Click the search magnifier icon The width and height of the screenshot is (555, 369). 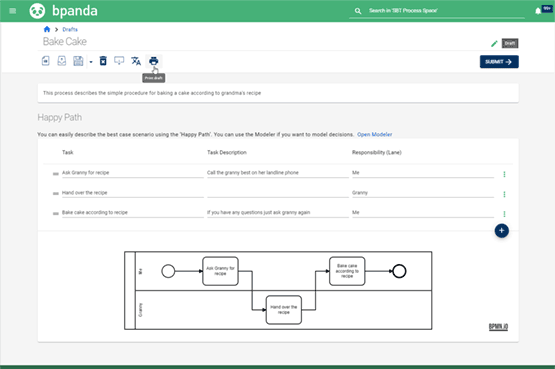tap(358, 11)
